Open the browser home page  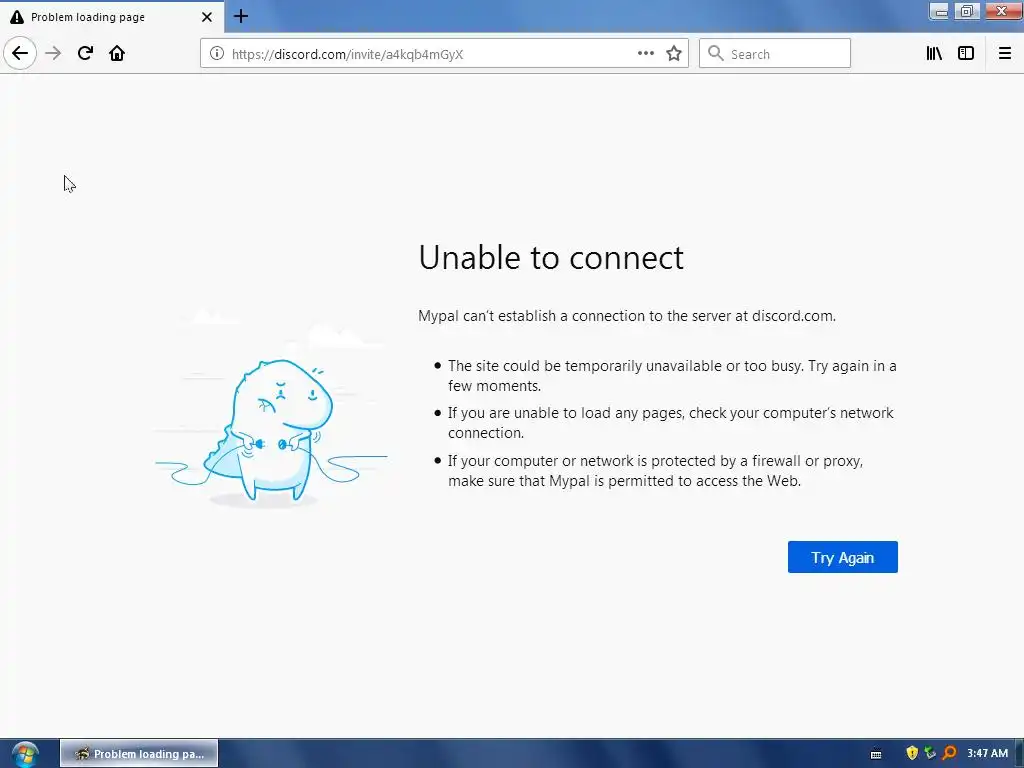click(x=117, y=54)
